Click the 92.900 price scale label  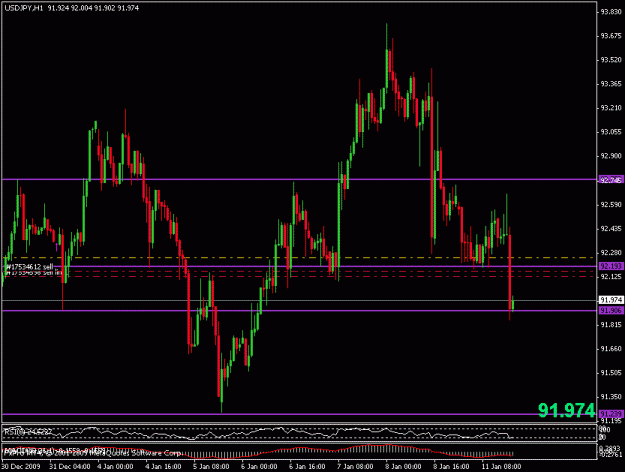(611, 156)
